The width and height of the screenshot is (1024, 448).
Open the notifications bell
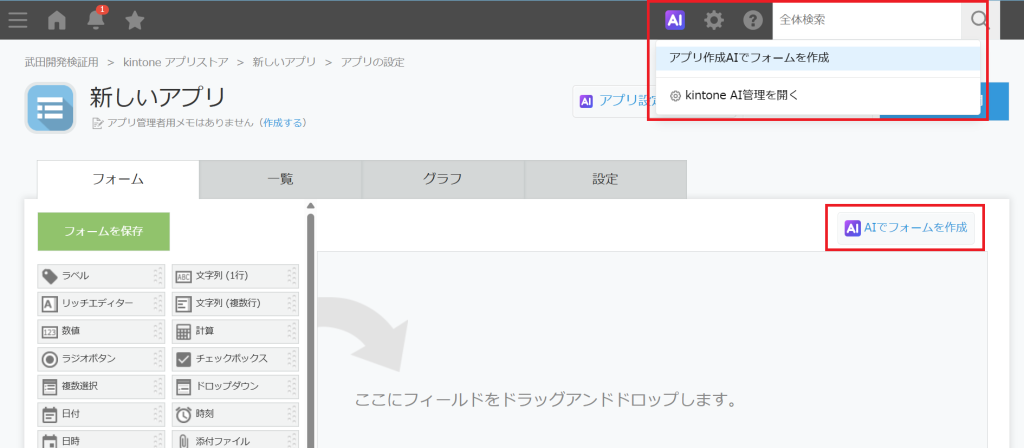[x=96, y=20]
